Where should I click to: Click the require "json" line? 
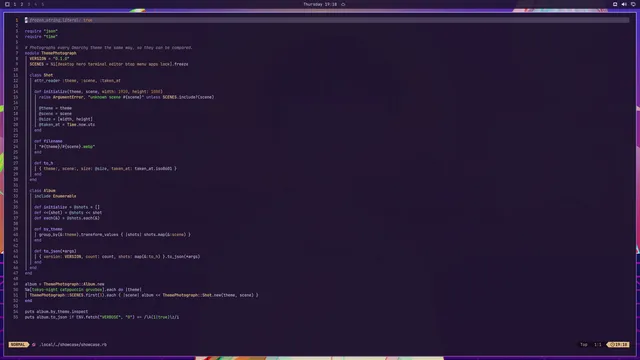tap(41, 31)
